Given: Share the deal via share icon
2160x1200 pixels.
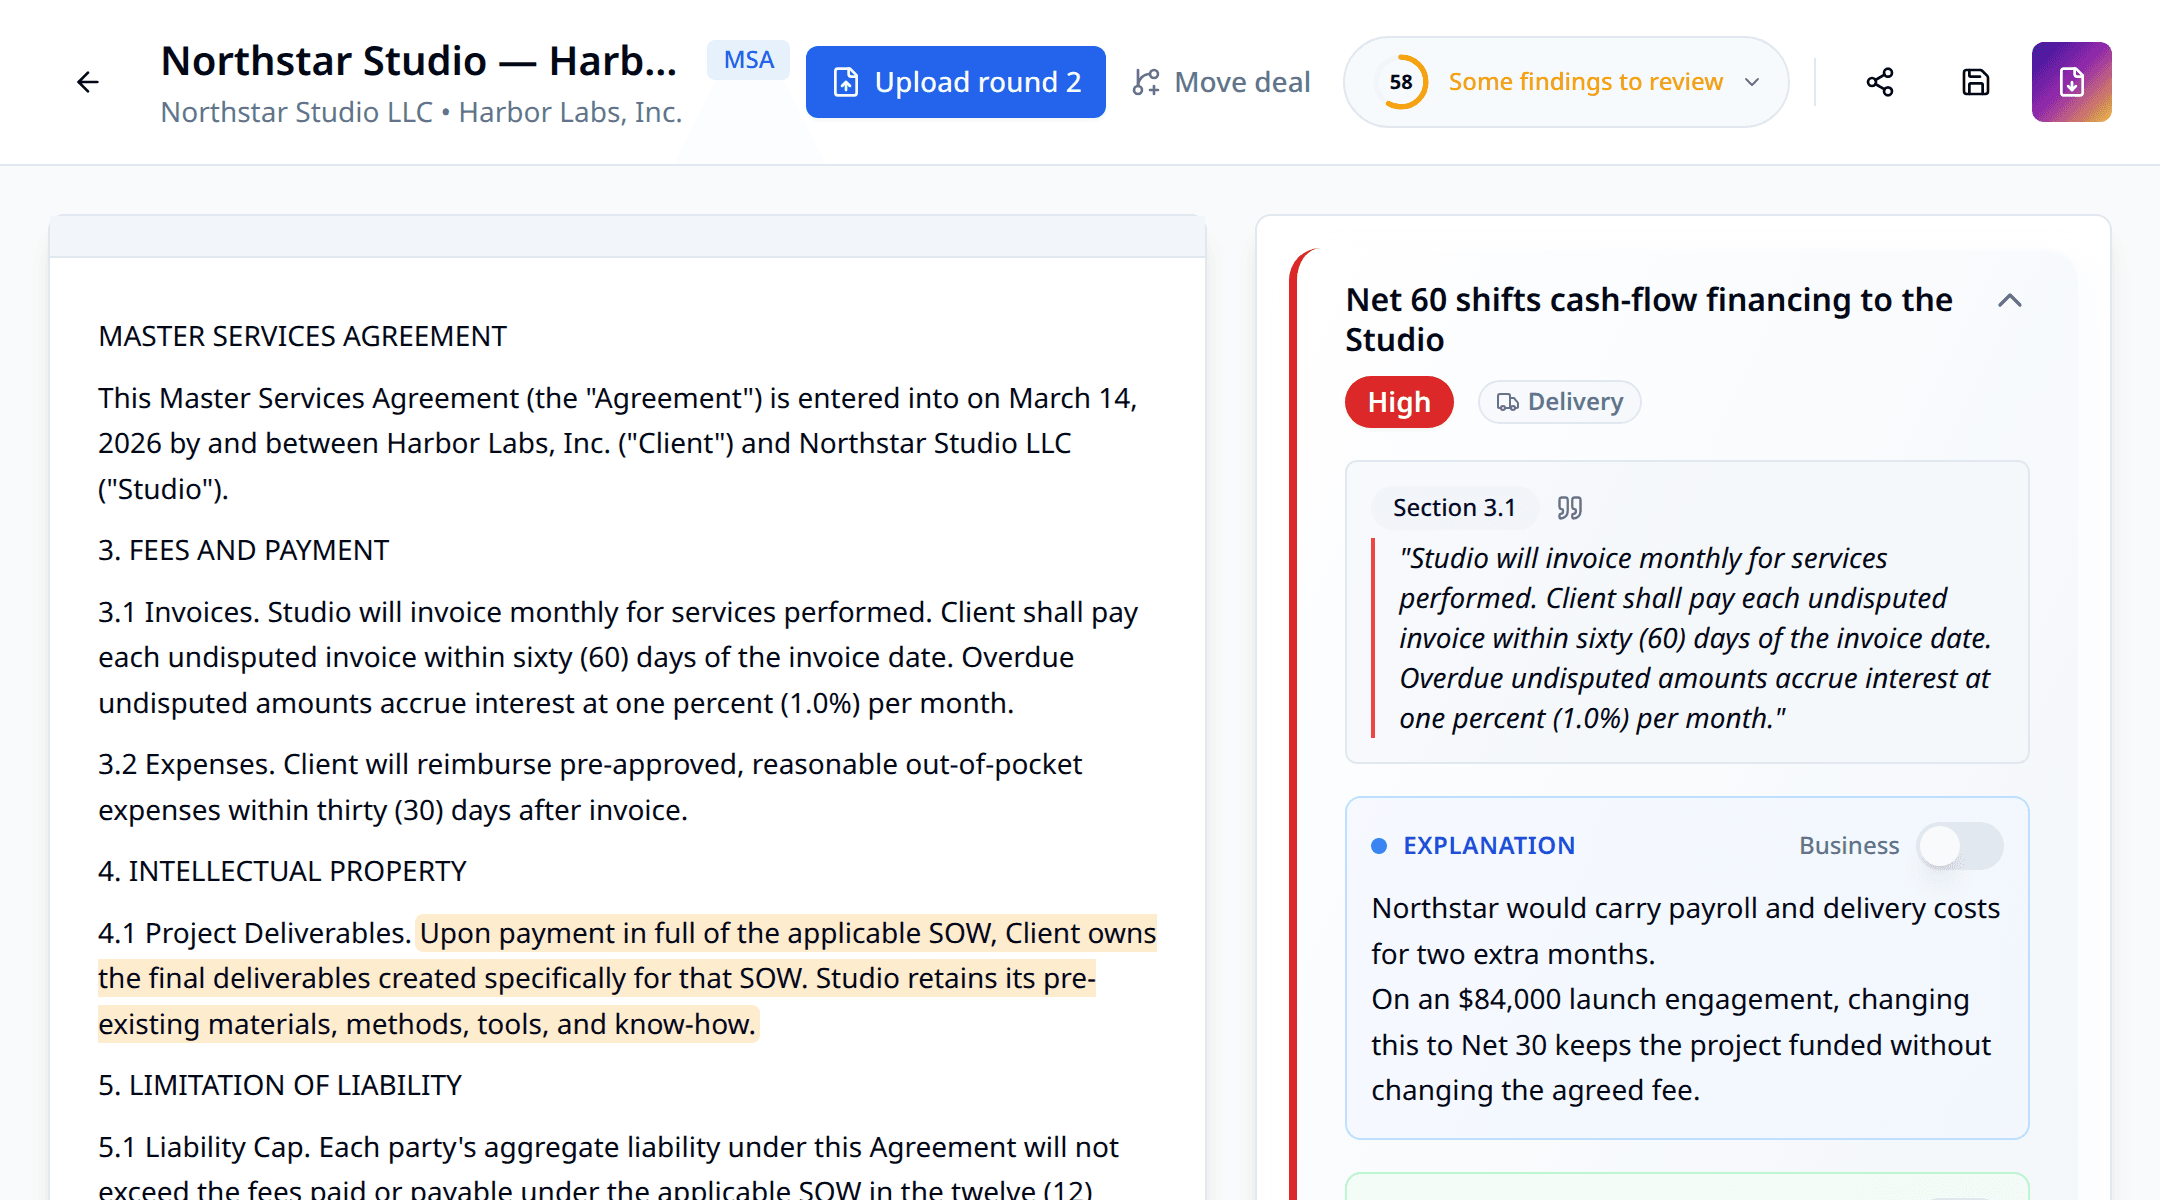Looking at the screenshot, I should click(1880, 82).
